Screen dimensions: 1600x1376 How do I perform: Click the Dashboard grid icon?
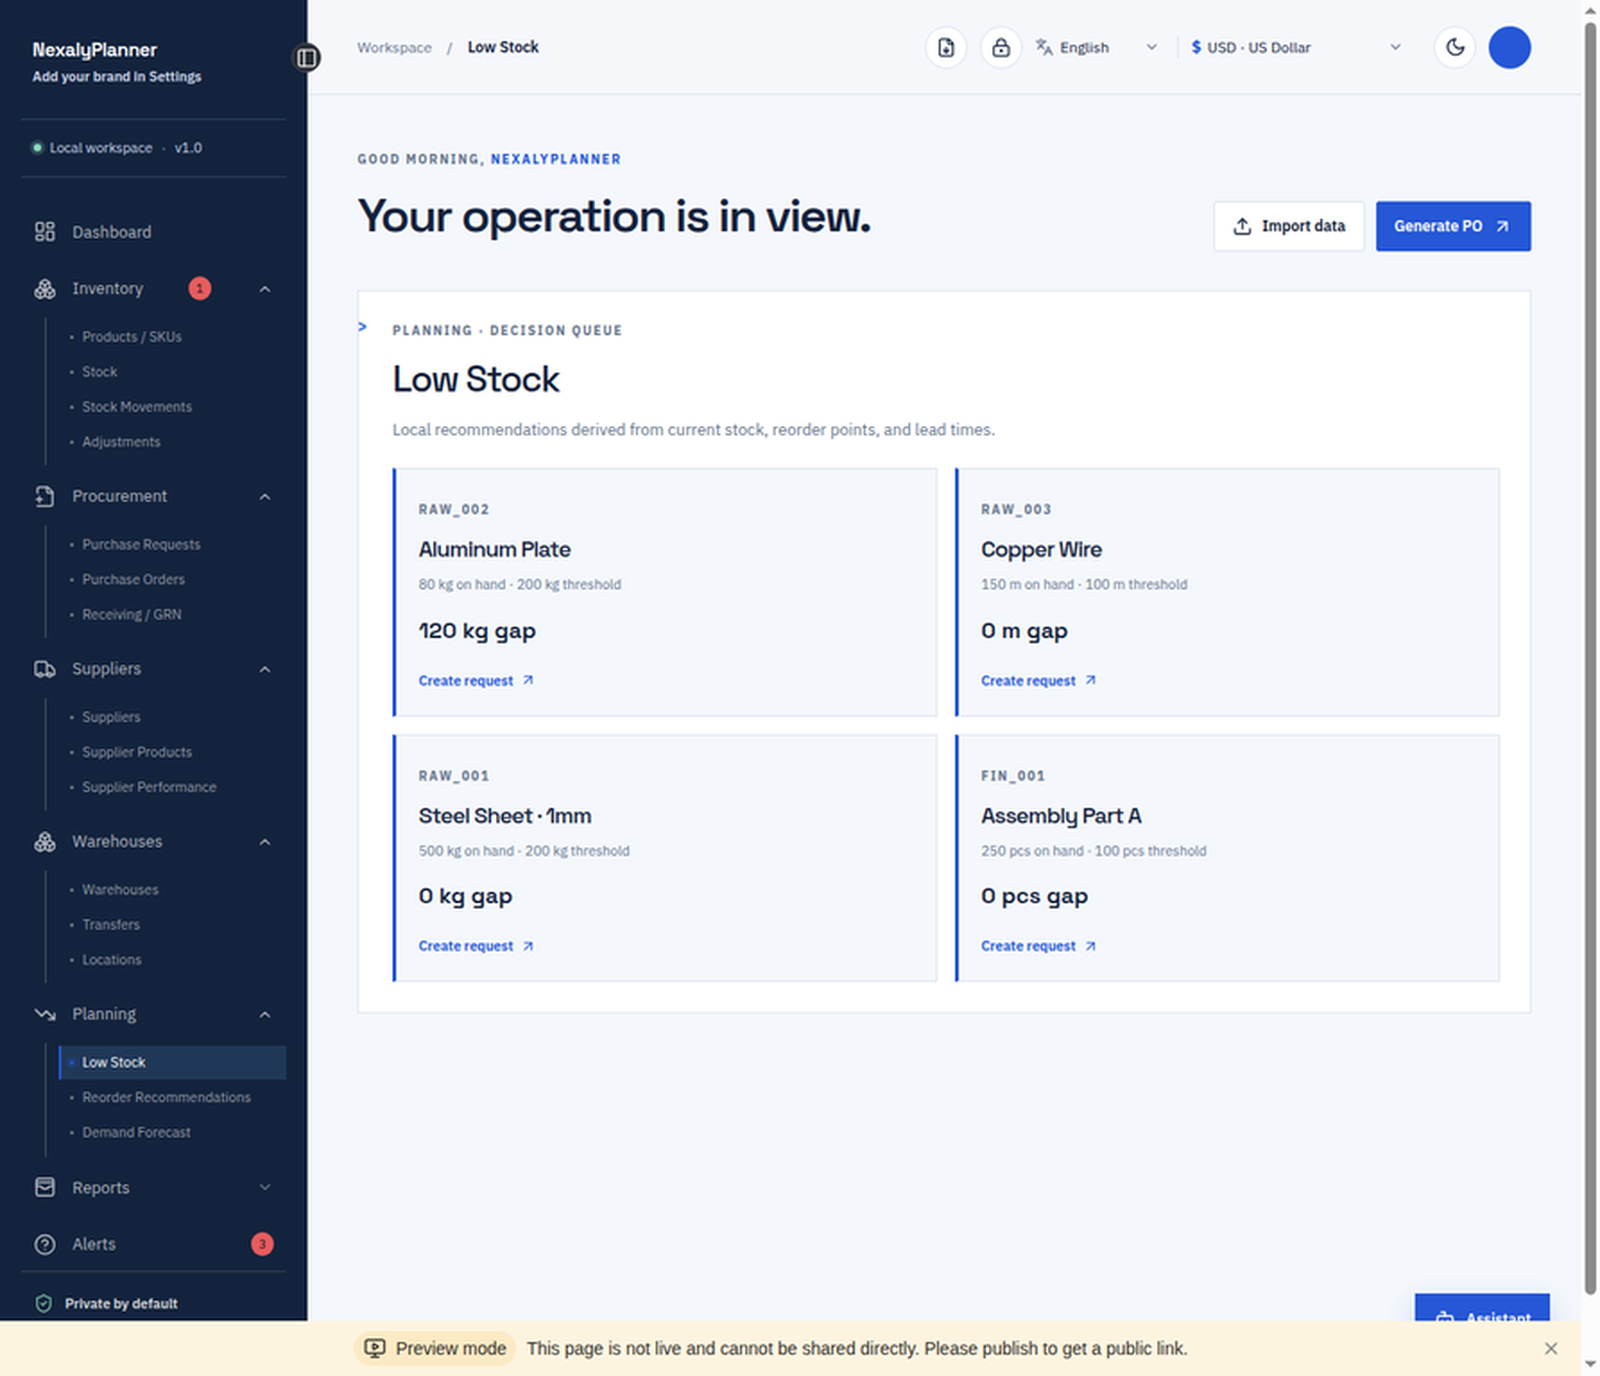click(x=45, y=232)
